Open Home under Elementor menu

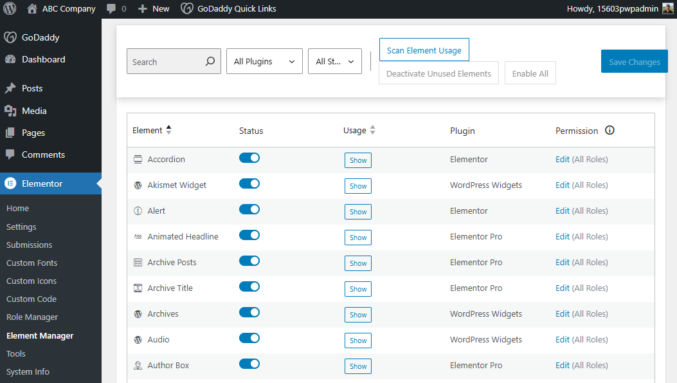coord(18,208)
